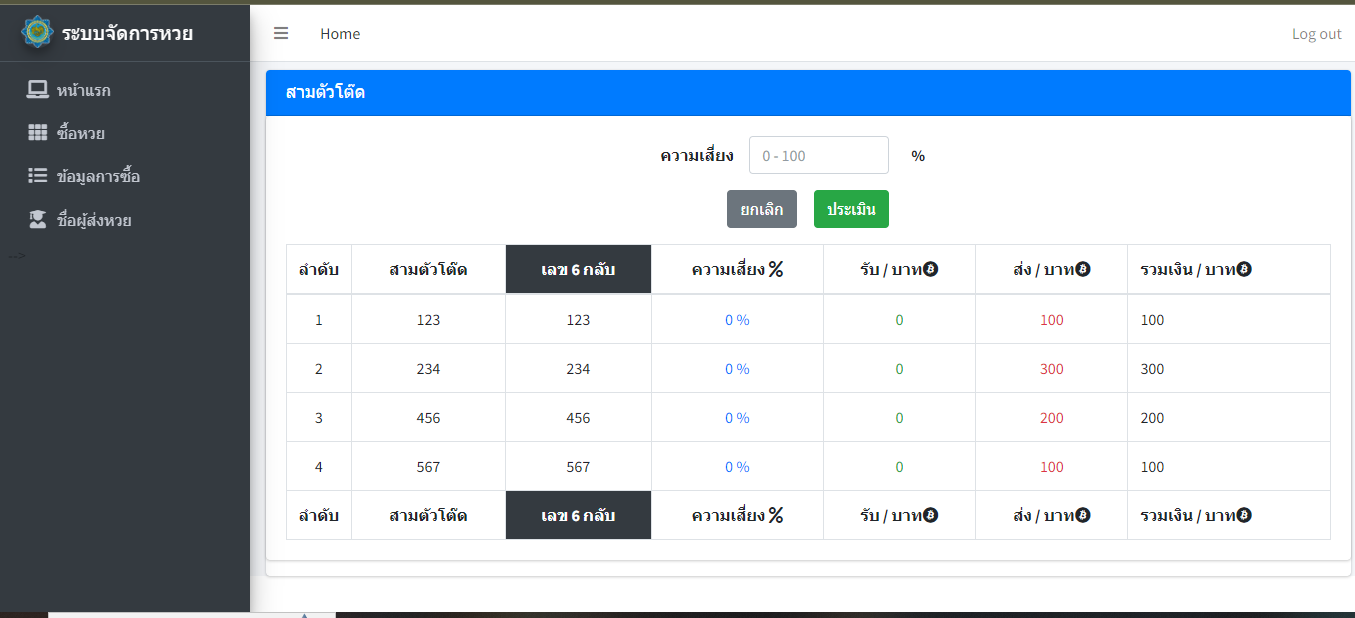Click the grid icon beside ซื้อหวย
This screenshot has height=618, width=1355.
point(38,133)
